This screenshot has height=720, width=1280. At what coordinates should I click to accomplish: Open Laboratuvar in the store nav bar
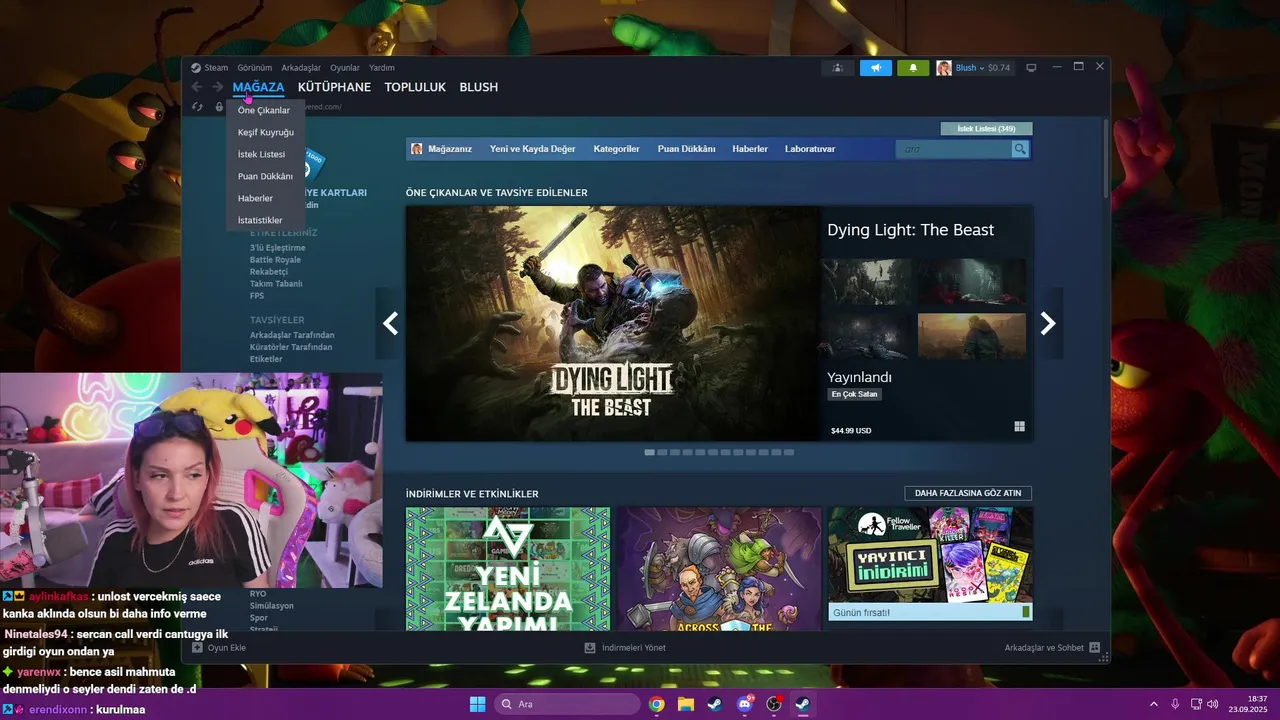pyautogui.click(x=810, y=149)
